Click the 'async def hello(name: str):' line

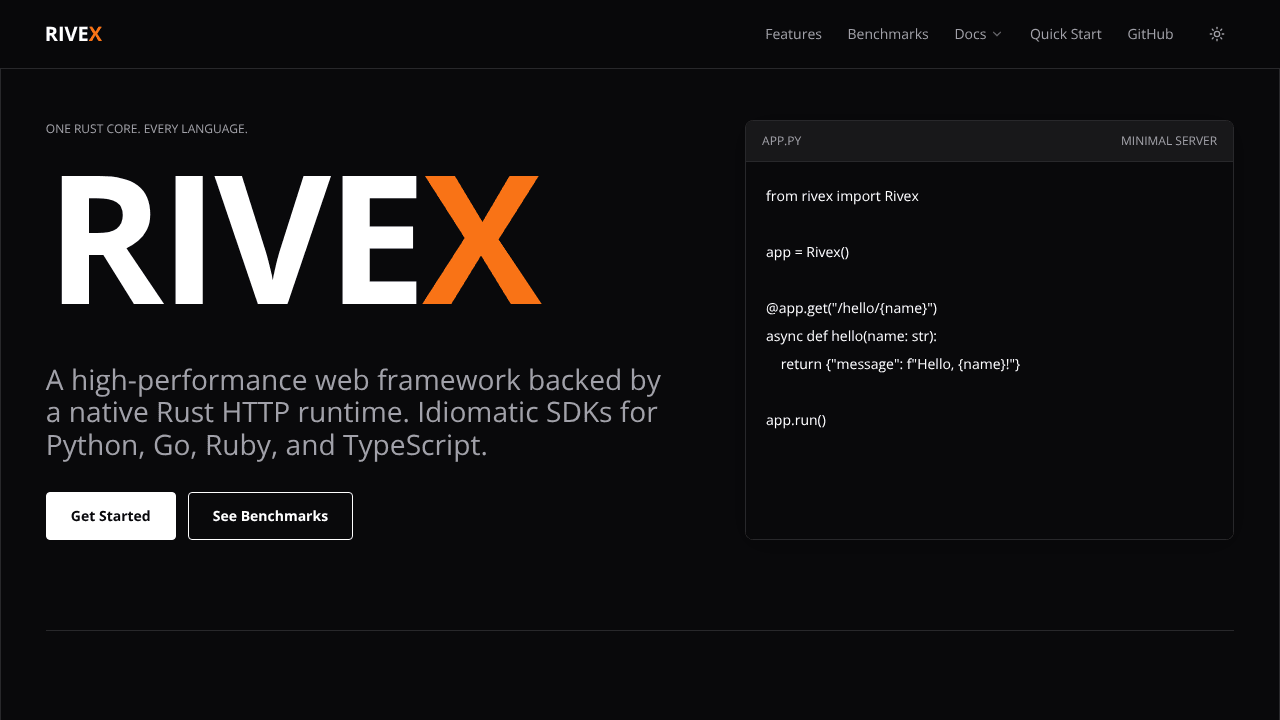pos(851,336)
